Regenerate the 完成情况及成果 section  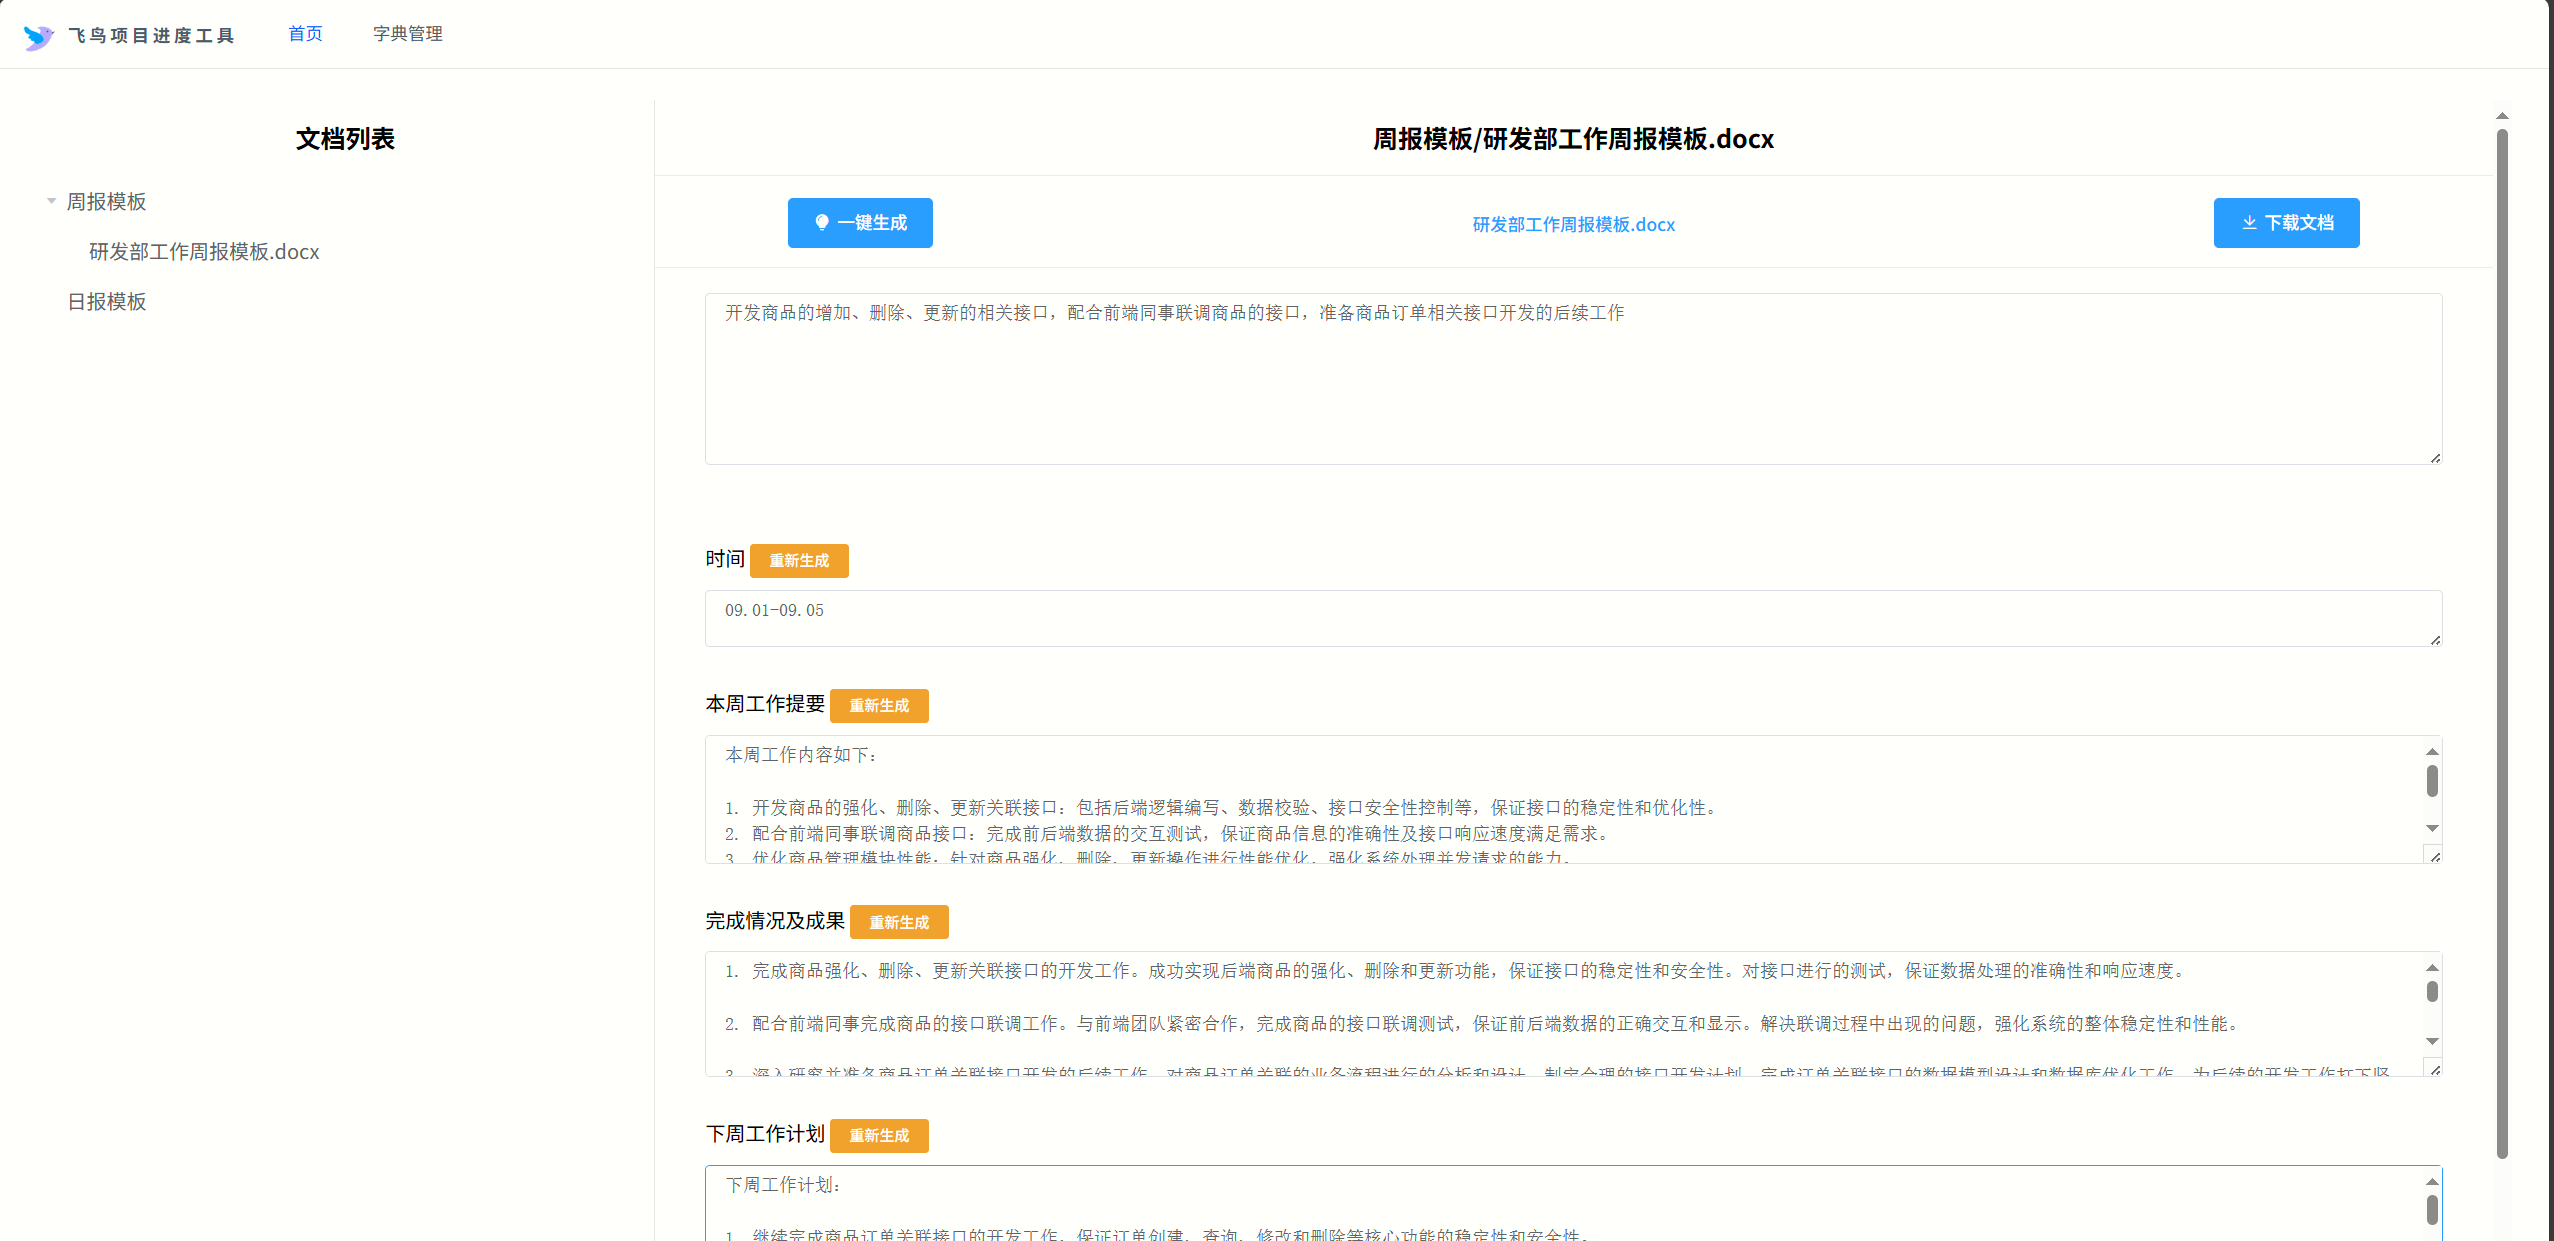pos(898,922)
